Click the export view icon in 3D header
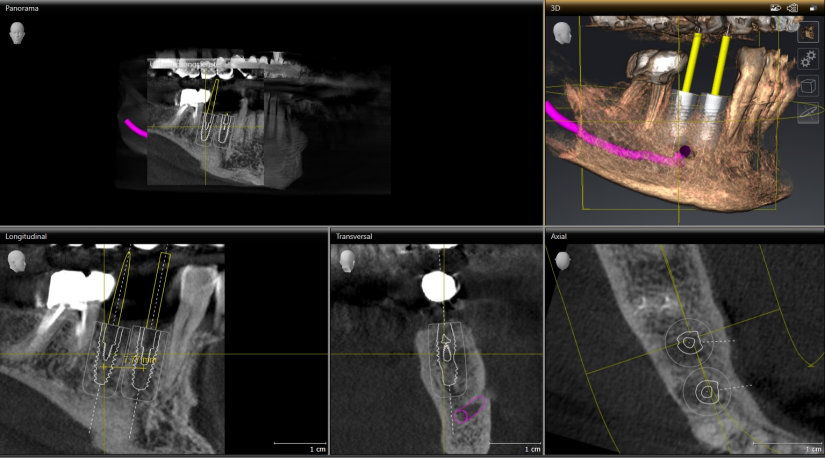The width and height of the screenshot is (825, 458). pos(792,7)
